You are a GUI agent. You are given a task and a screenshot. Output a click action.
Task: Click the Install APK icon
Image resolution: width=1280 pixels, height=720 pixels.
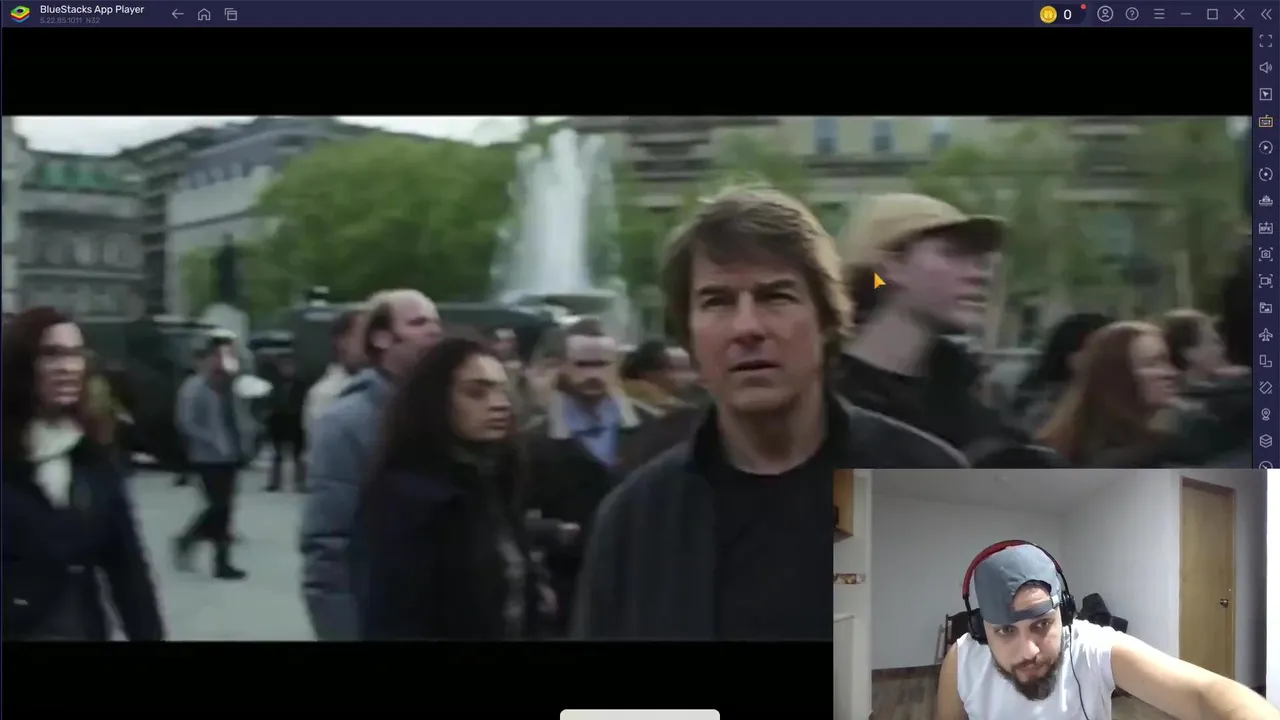[x=1266, y=228]
